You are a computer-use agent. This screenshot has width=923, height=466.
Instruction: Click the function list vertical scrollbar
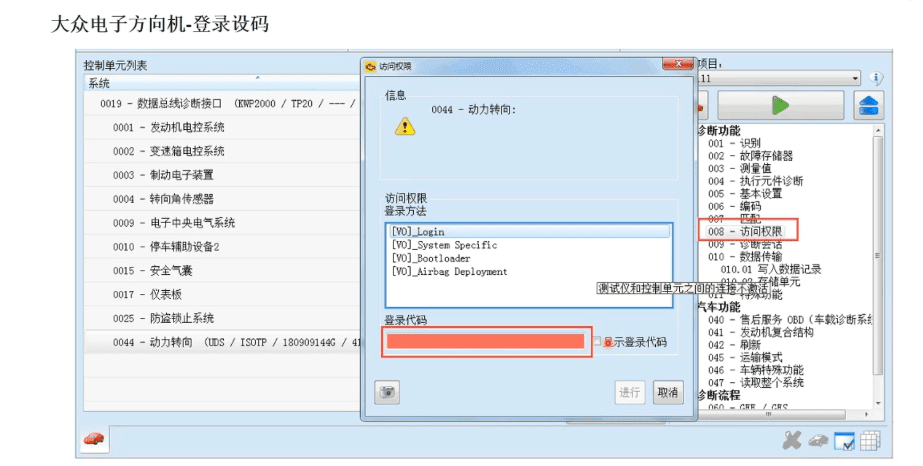click(x=879, y=260)
